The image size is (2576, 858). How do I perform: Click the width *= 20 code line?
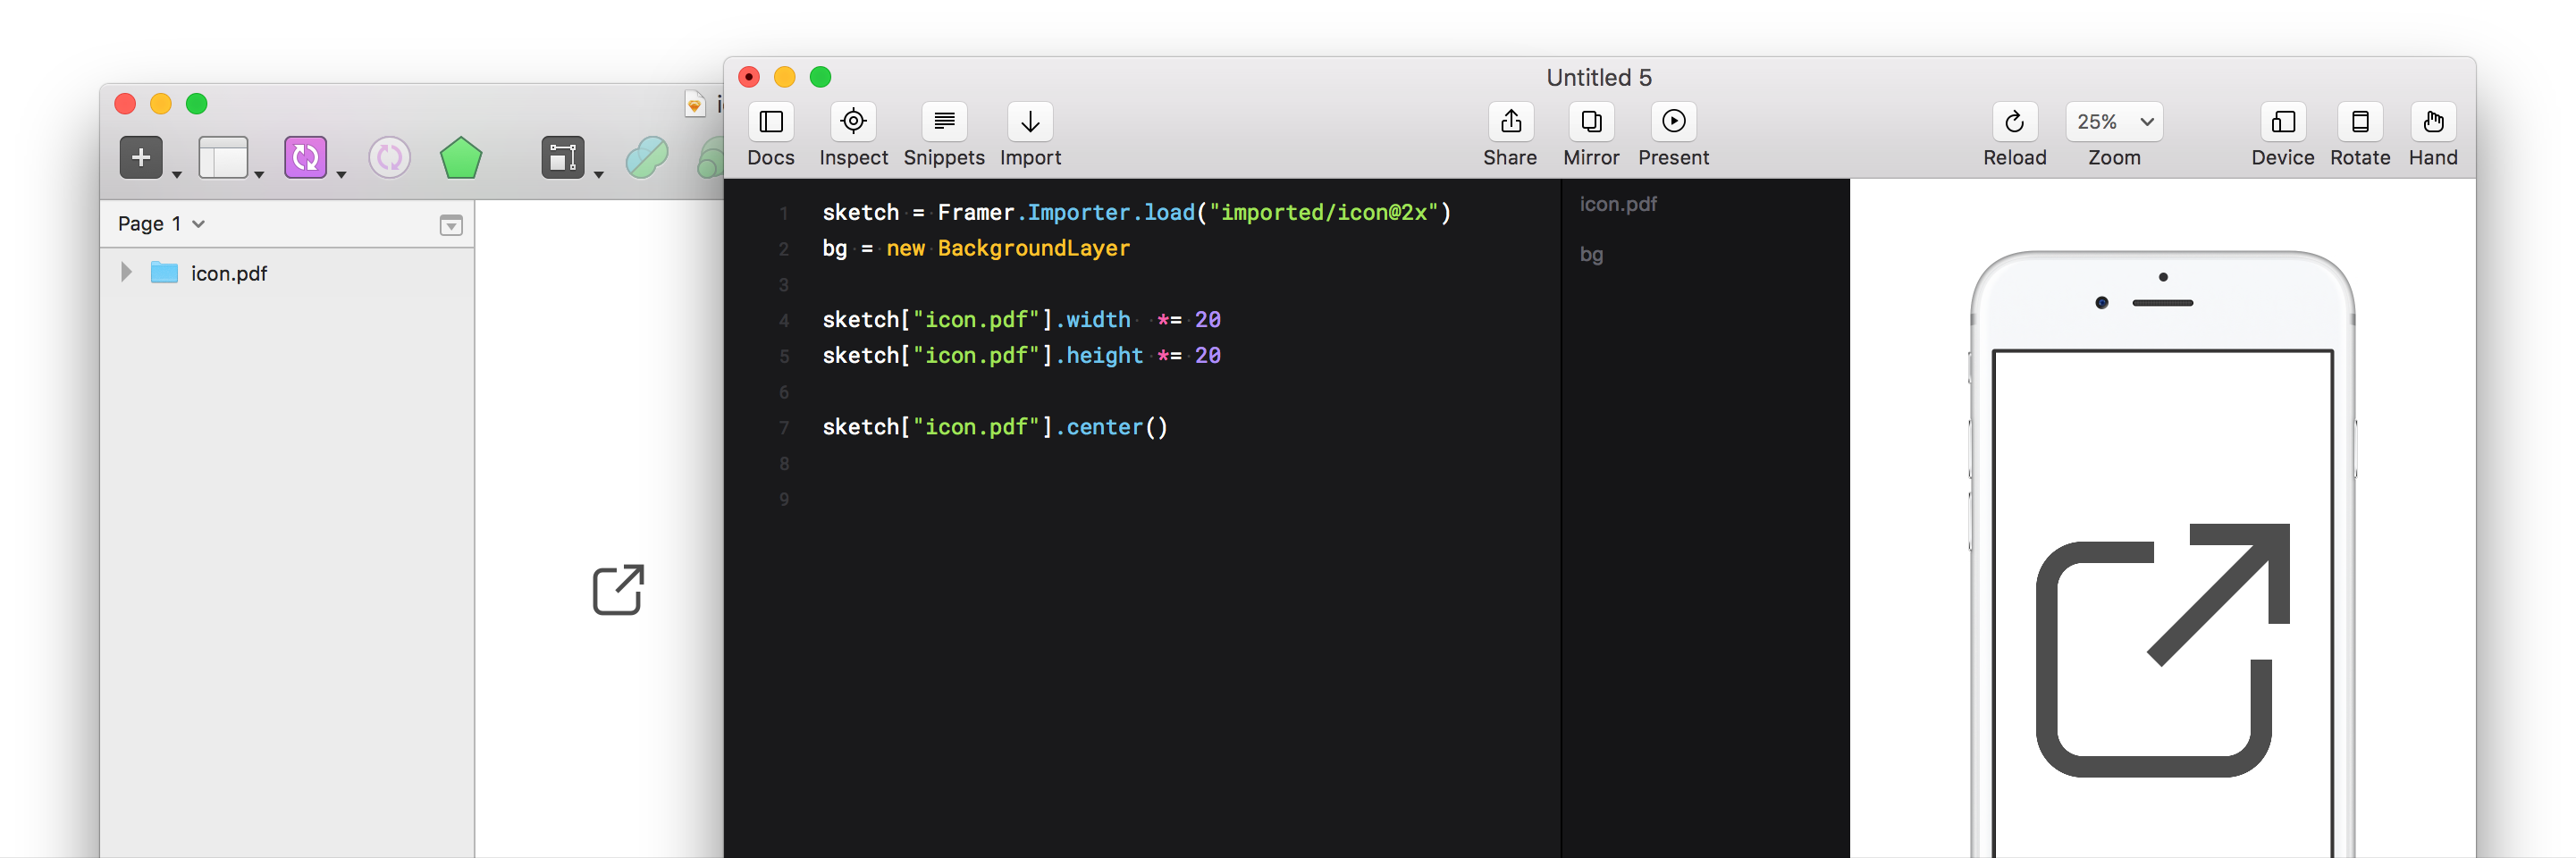1021,319
